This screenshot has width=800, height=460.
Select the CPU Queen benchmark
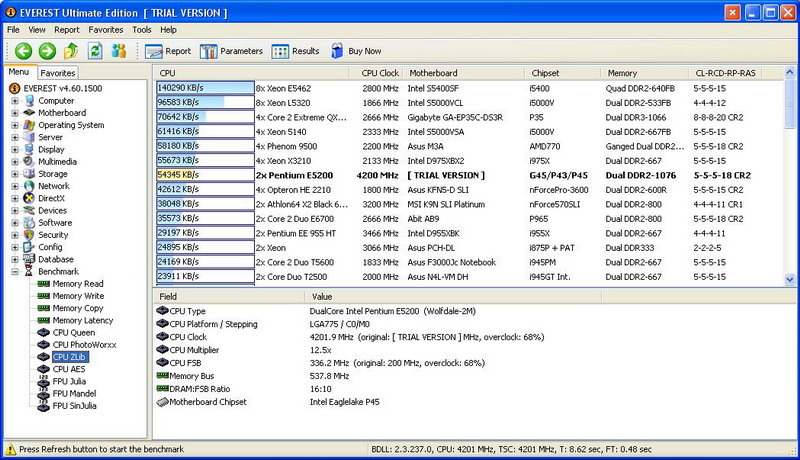point(73,333)
